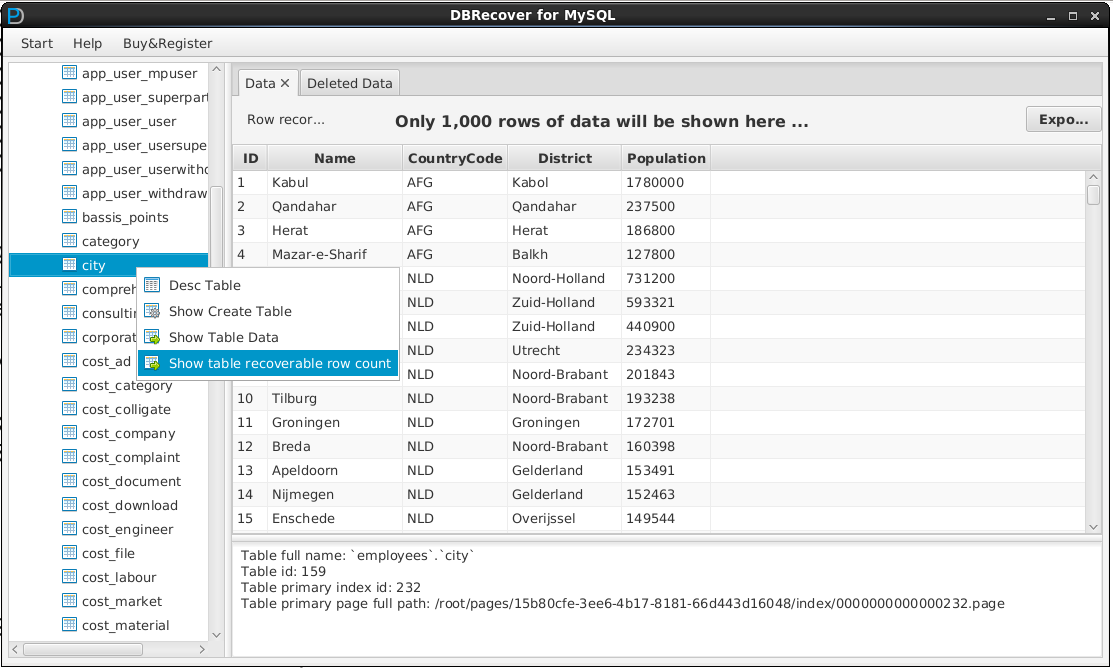Click the Desc Table icon in context menu
Screen dimensions: 1113x669
coord(152,285)
